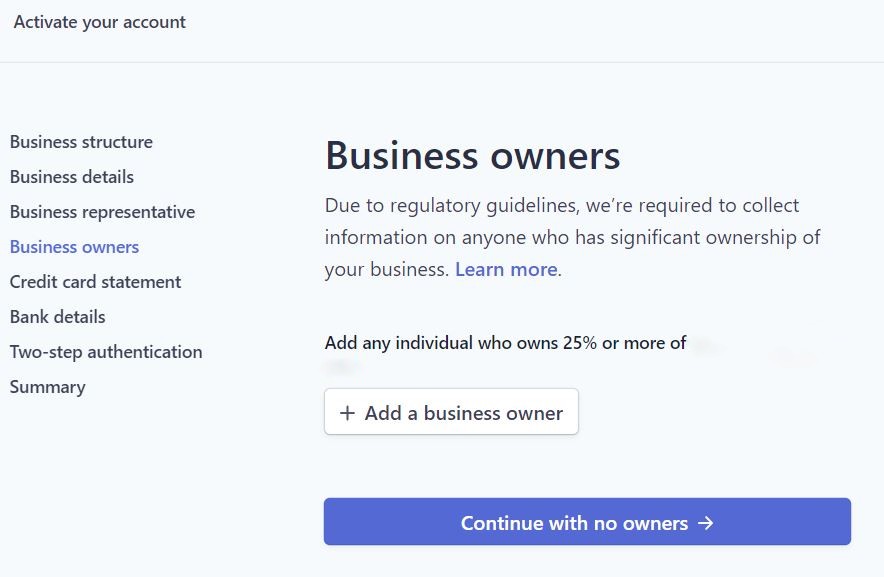
Task: Open the Business structure step
Action: click(81, 142)
